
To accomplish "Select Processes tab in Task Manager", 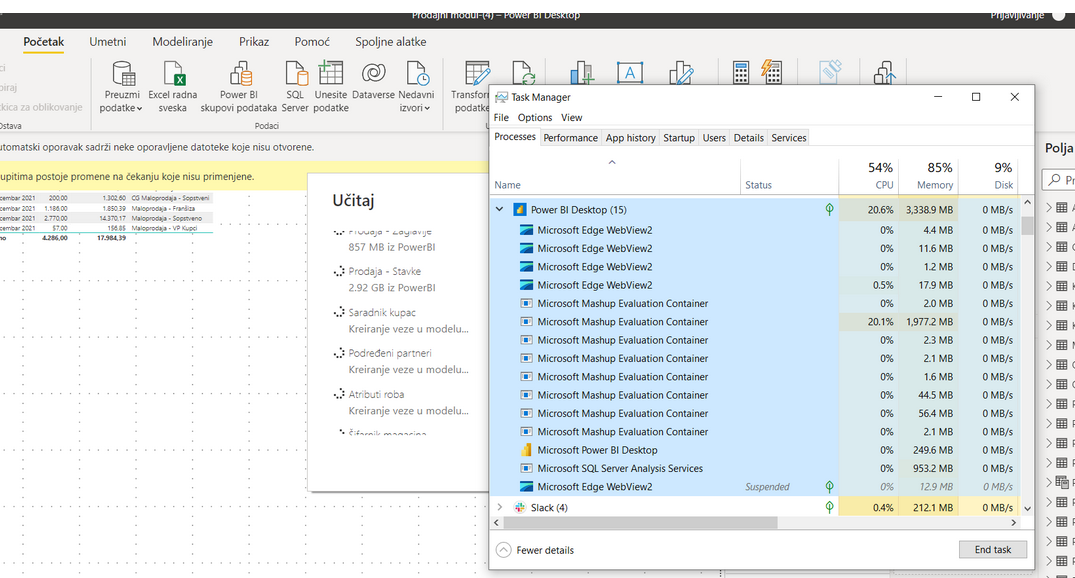I will click(x=515, y=136).
